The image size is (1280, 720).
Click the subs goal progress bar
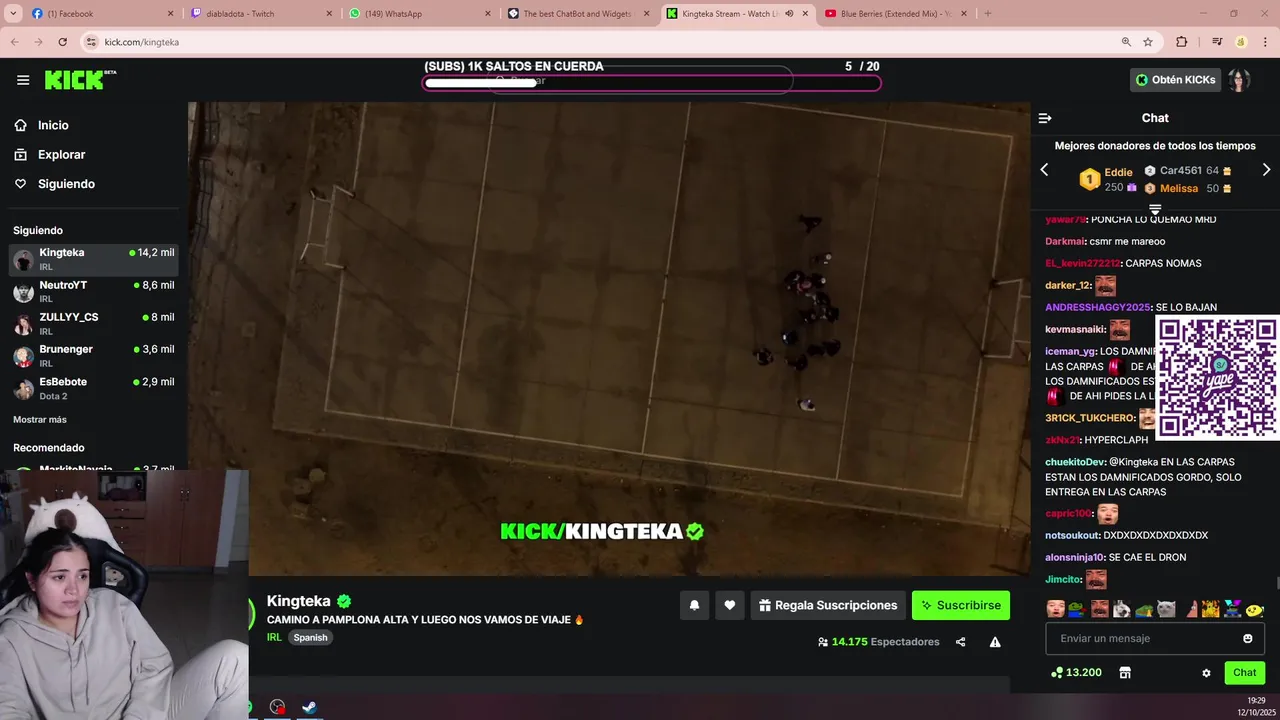652,82
